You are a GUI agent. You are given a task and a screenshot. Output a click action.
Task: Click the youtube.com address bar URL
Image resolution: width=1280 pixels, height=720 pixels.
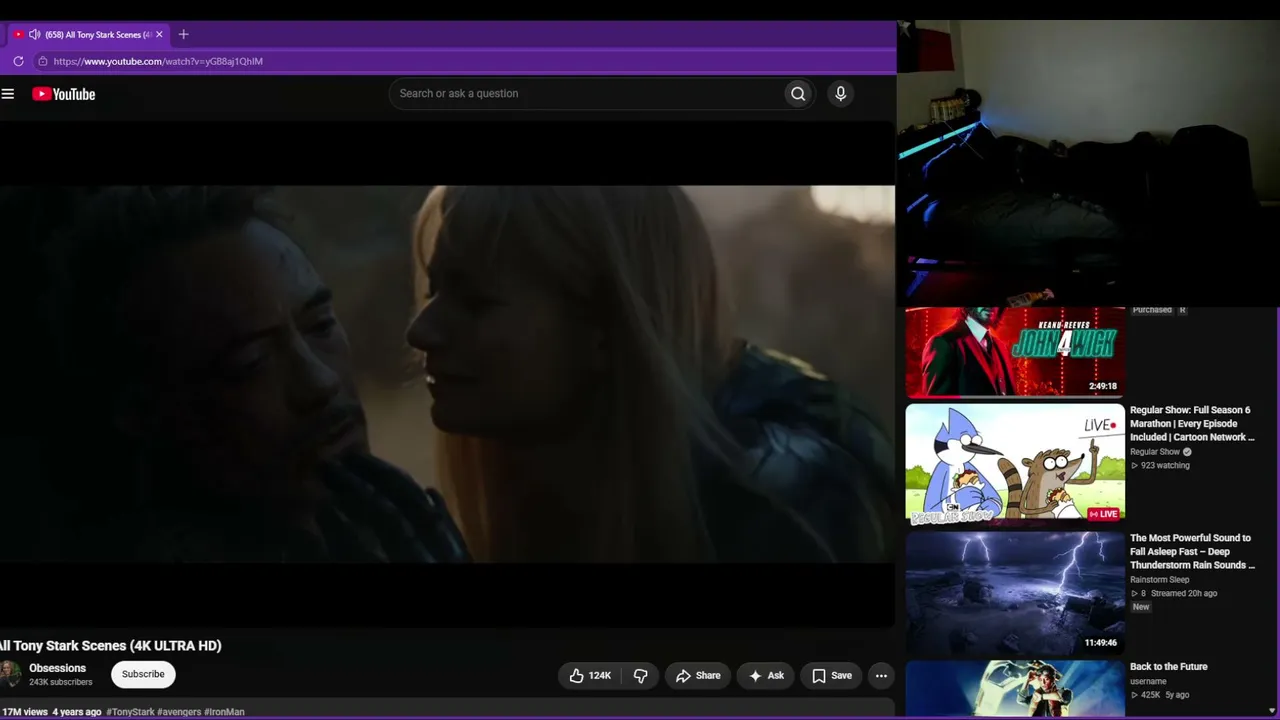(x=158, y=61)
